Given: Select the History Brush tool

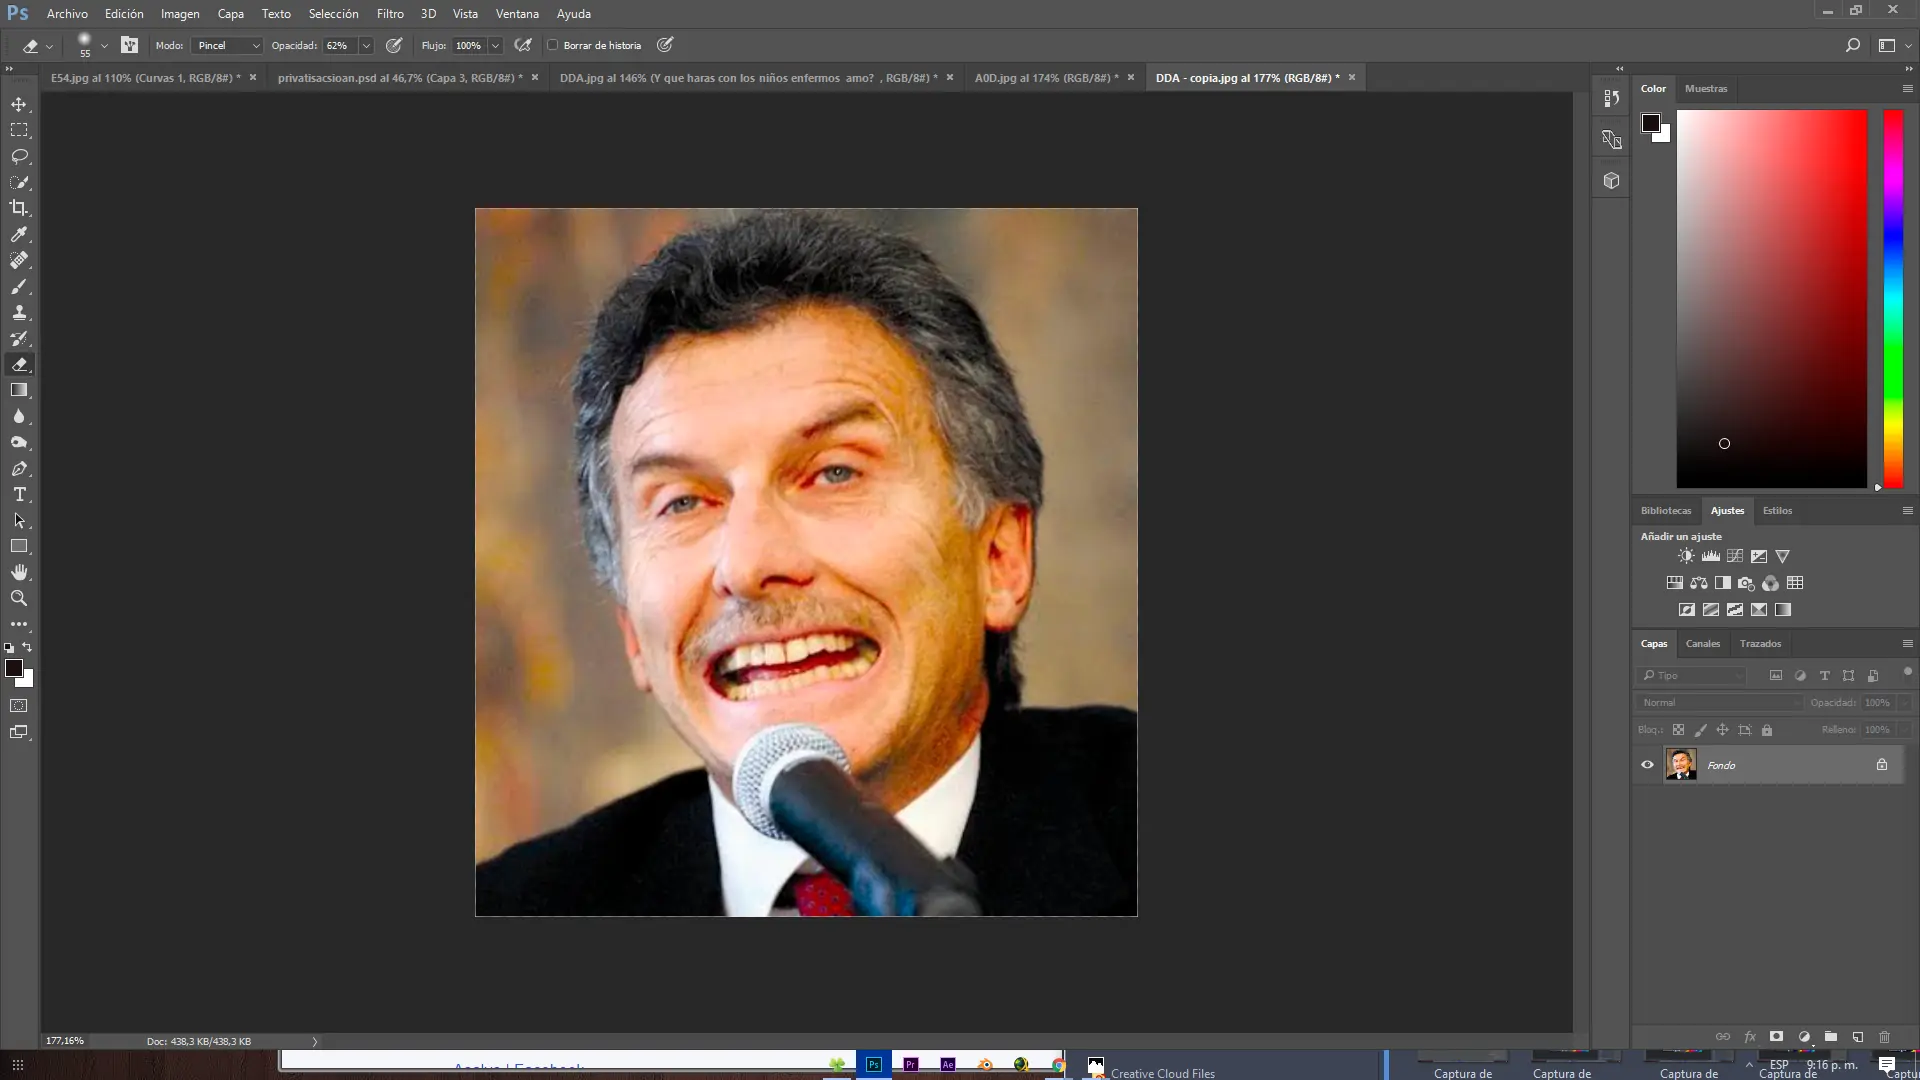Looking at the screenshot, I should pyautogui.click(x=19, y=338).
